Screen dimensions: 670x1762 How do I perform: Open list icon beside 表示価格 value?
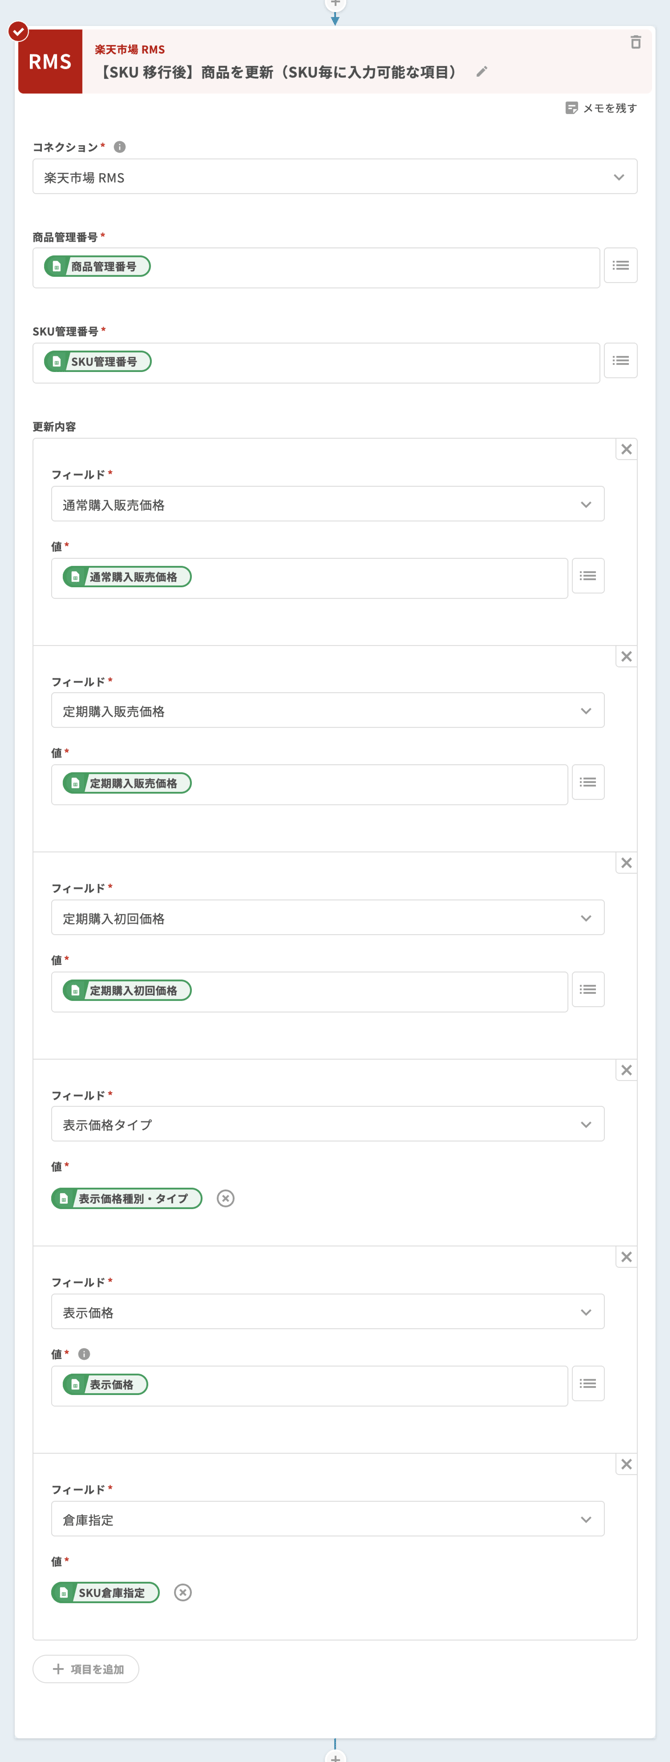tap(588, 1384)
